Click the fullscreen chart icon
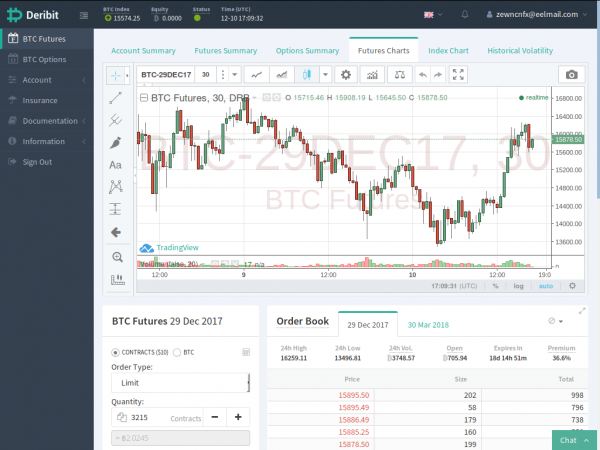The height and width of the screenshot is (450, 600). tap(458, 74)
